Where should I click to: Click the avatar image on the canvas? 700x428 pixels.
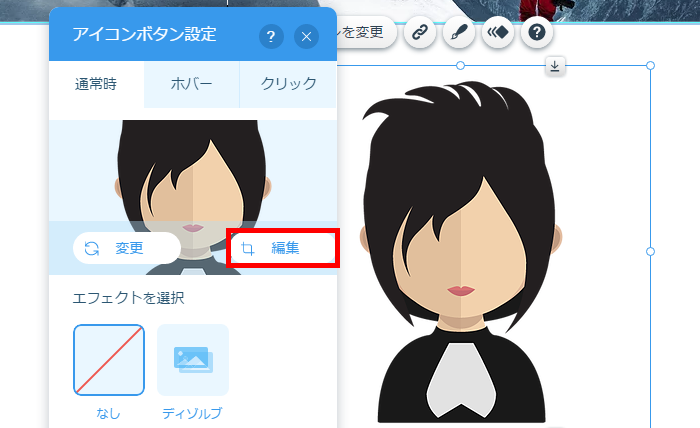tap(461, 252)
